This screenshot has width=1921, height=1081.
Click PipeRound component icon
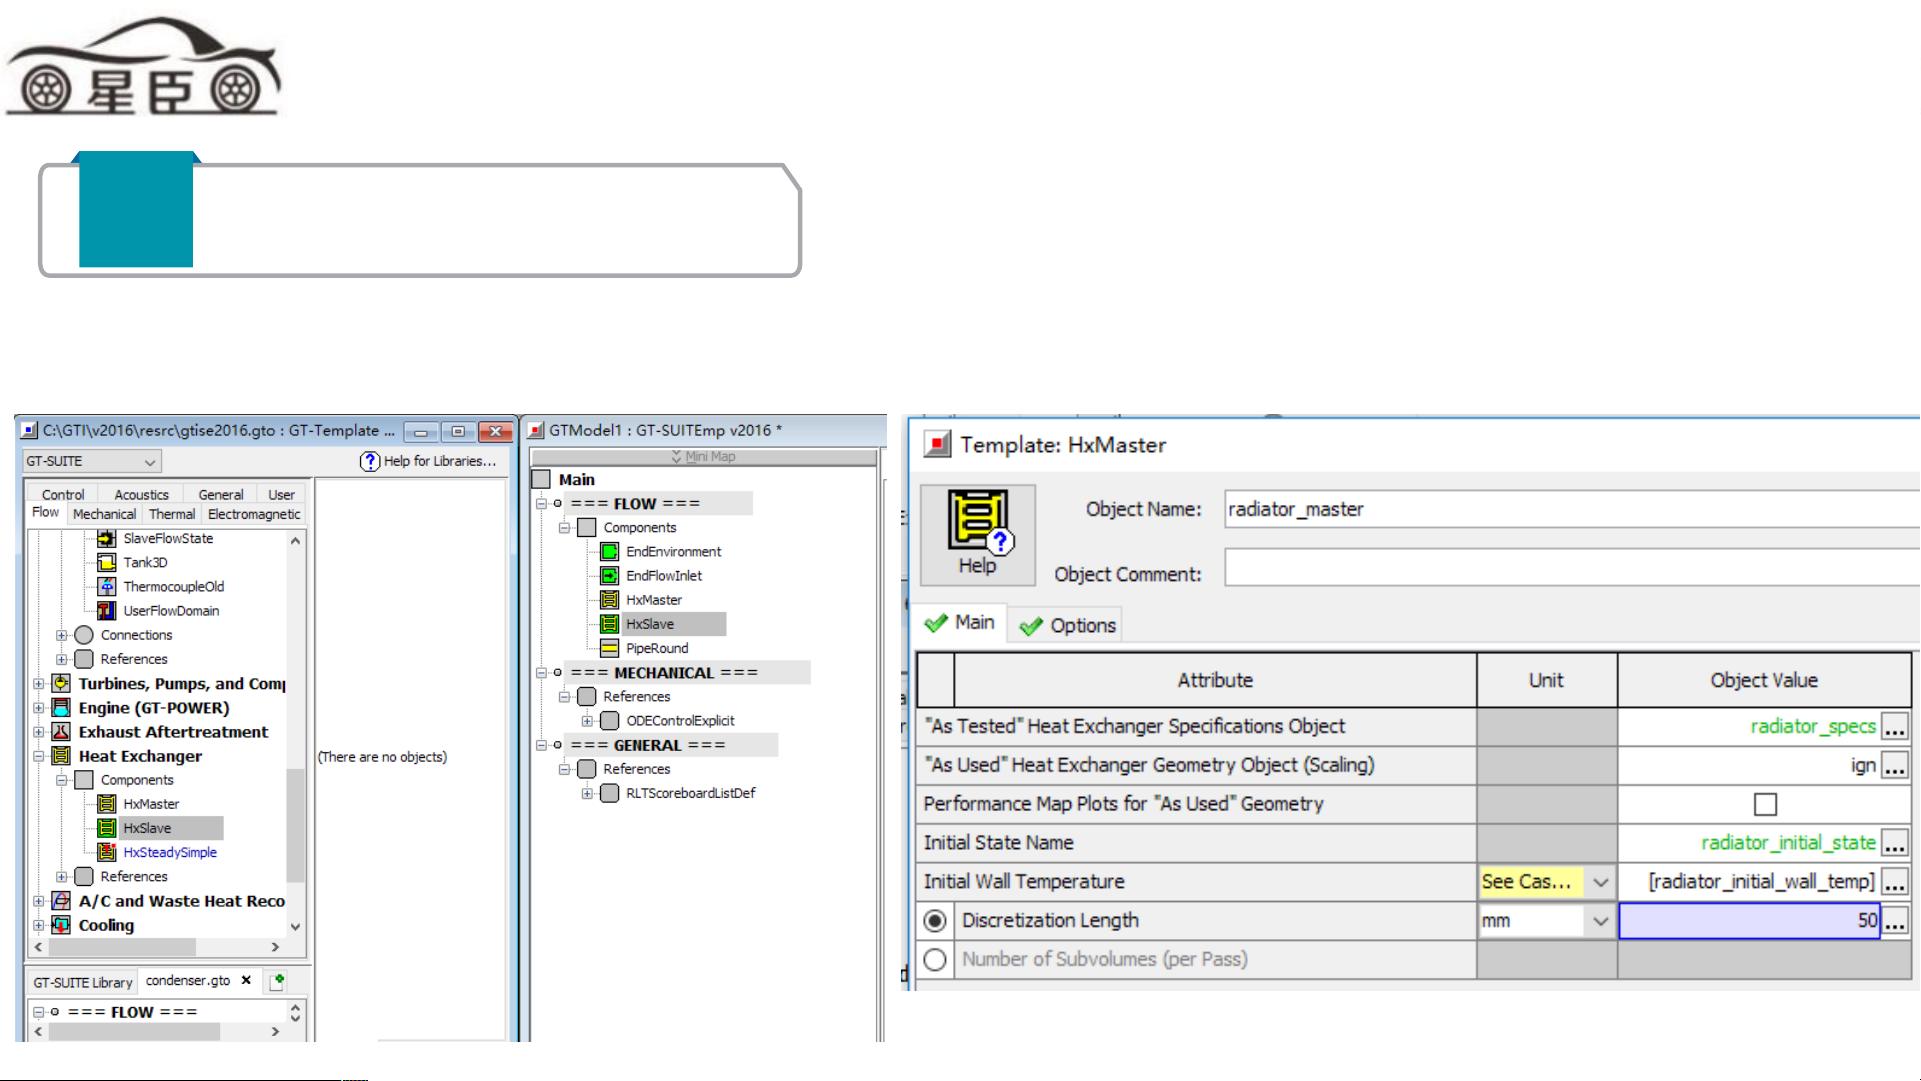coord(609,648)
